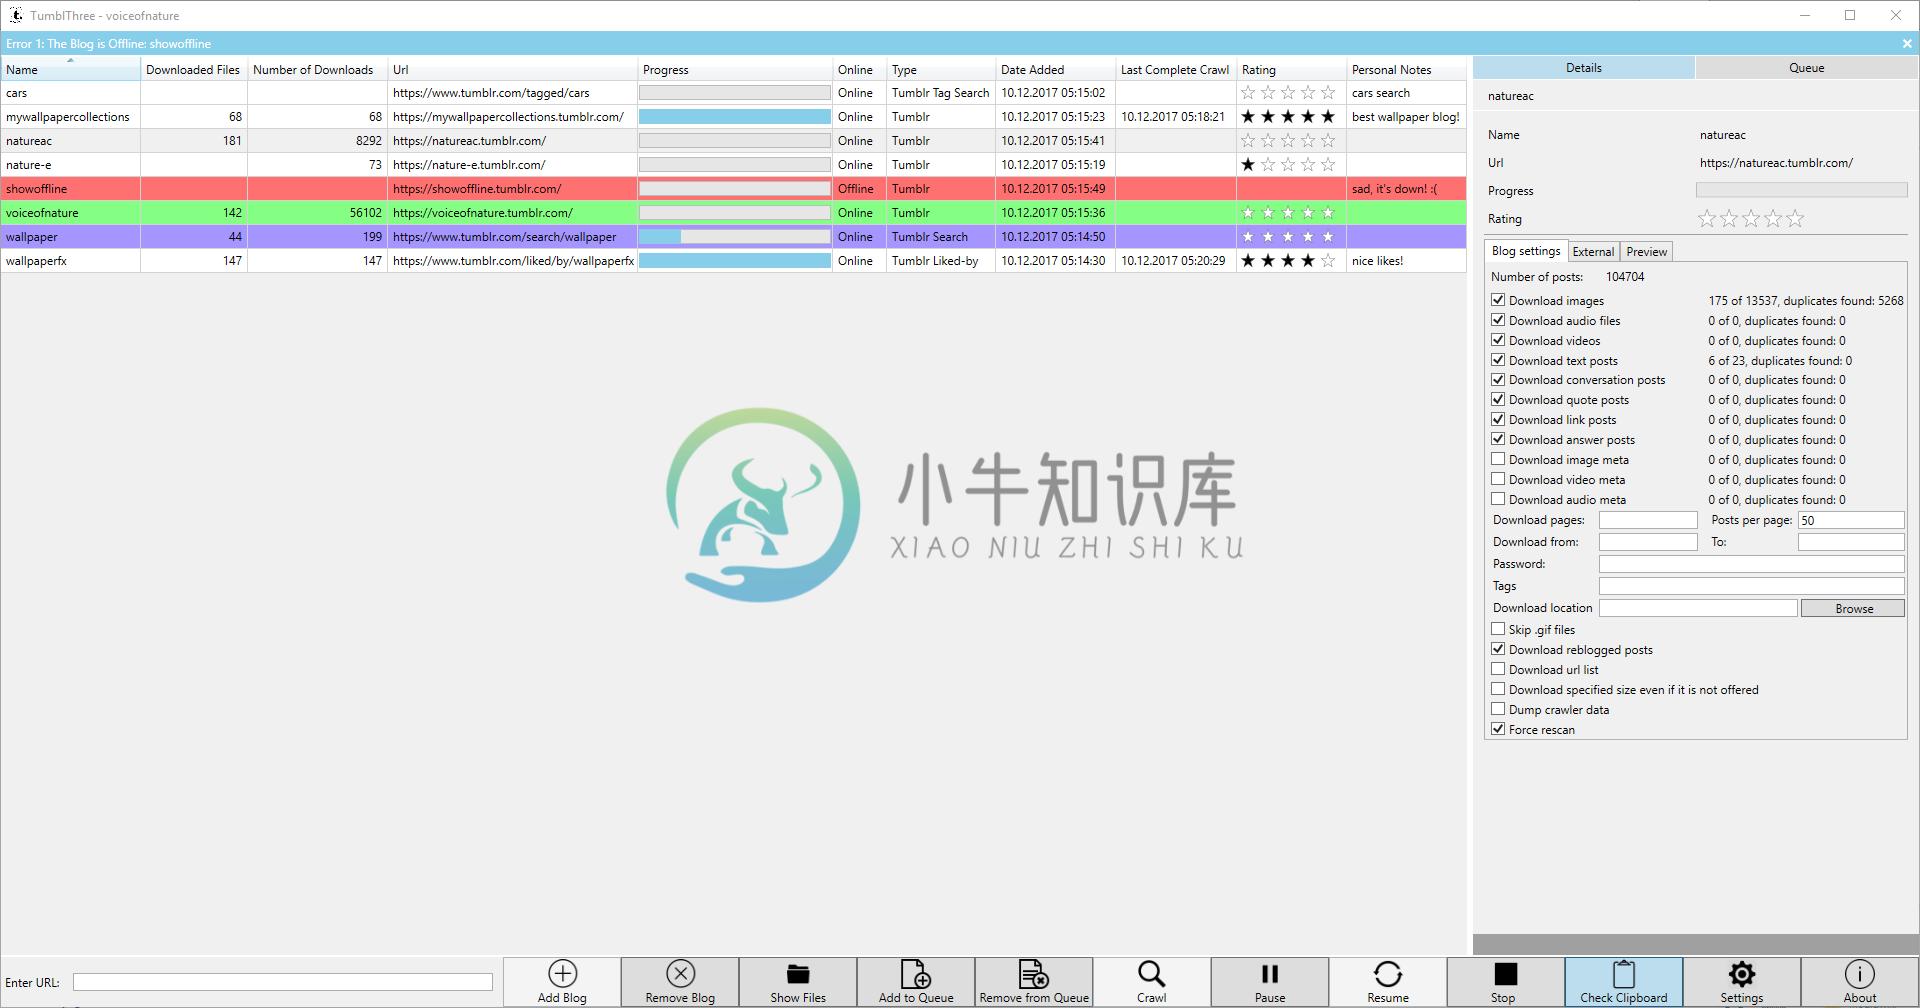Select the Details tab

[x=1583, y=68]
